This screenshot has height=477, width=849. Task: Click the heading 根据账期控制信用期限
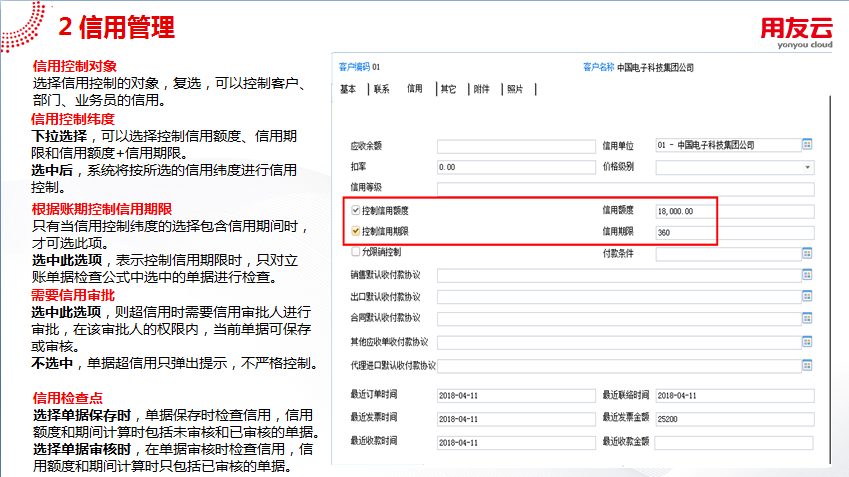102,209
